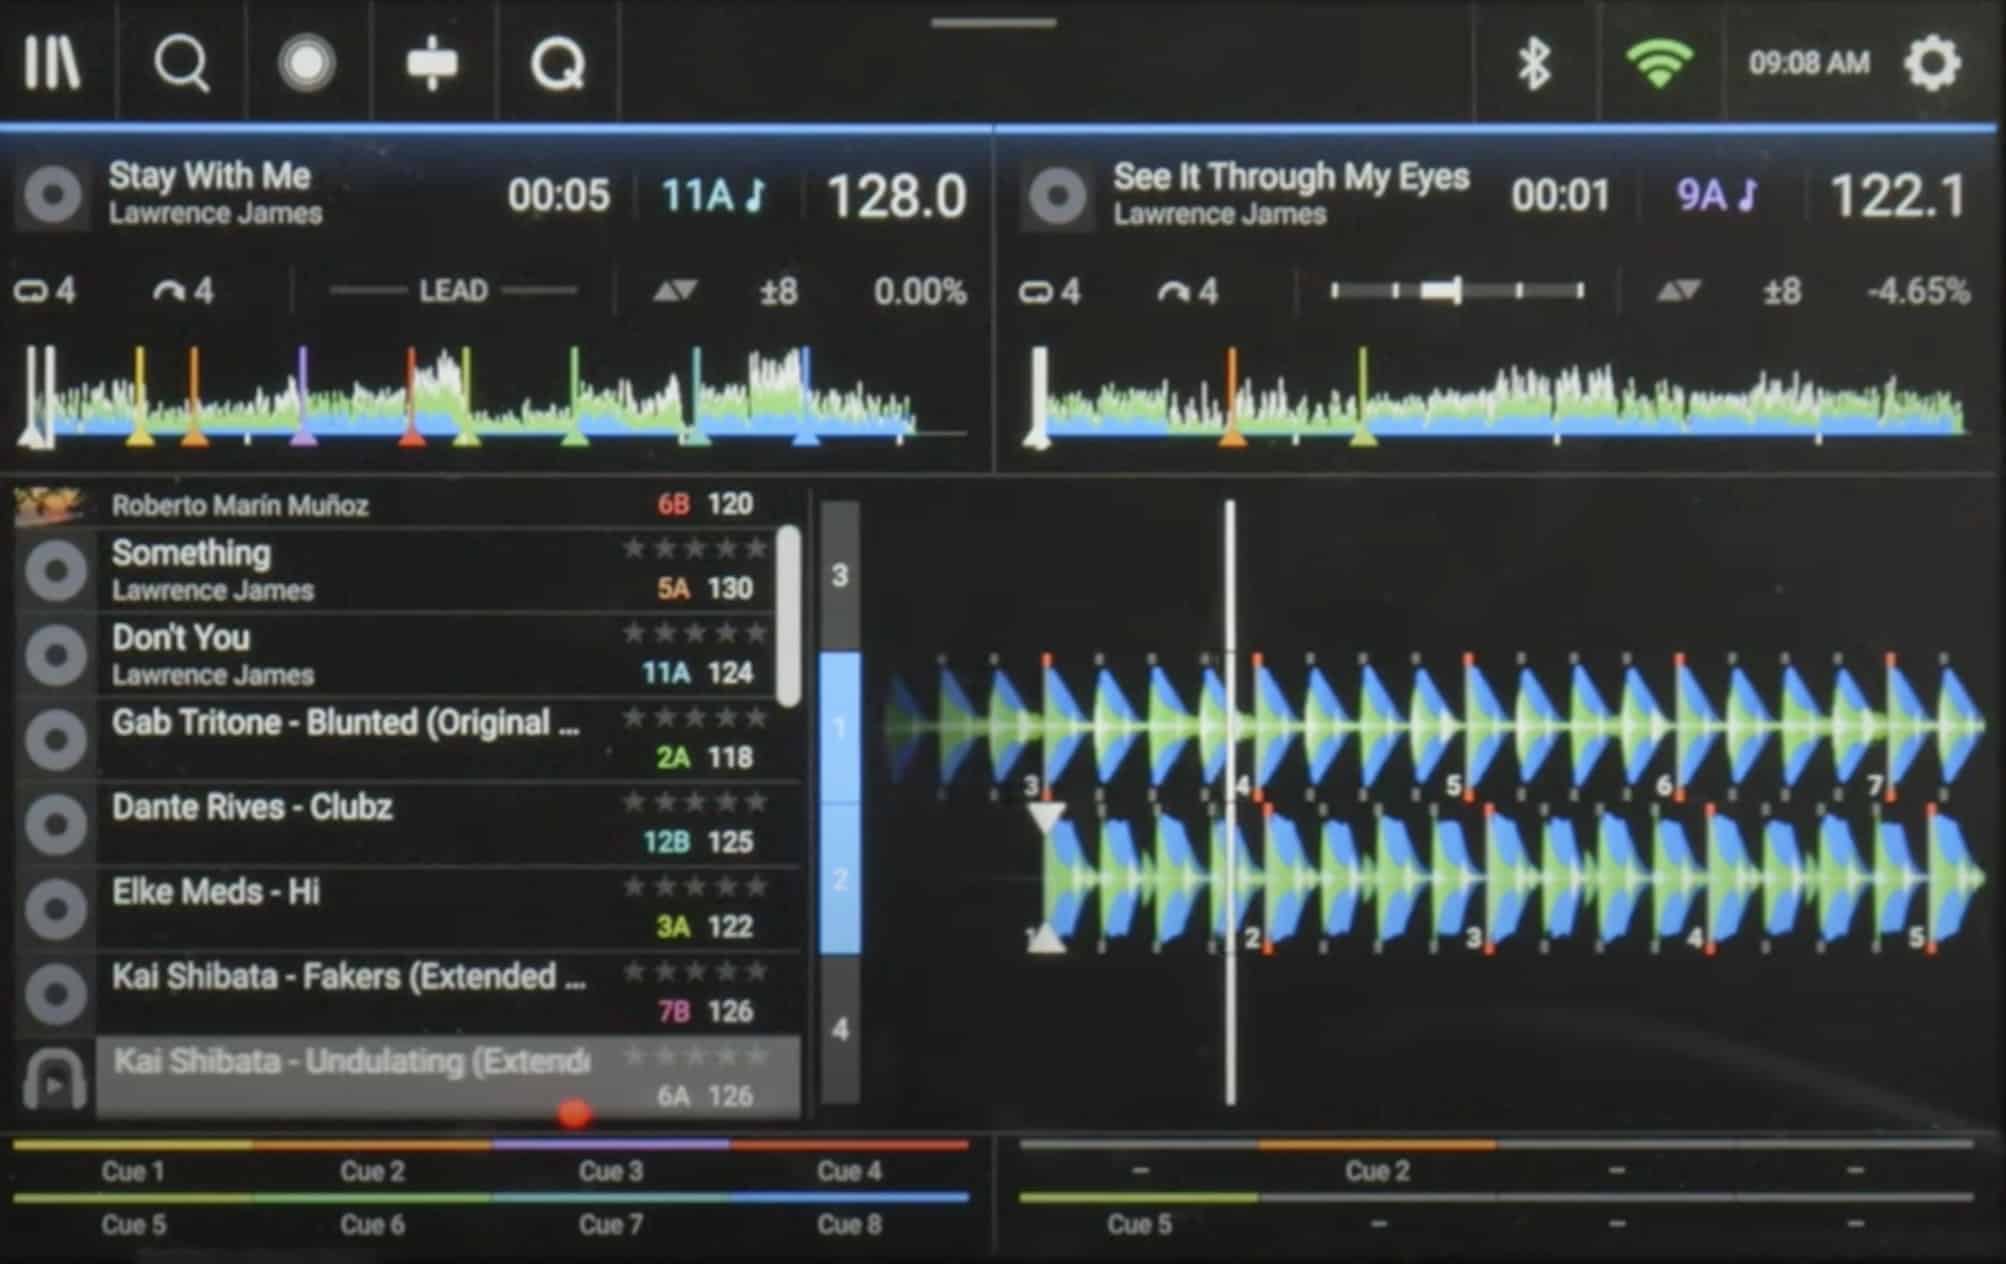Expand the ±8 pitch range on left deck

779,291
